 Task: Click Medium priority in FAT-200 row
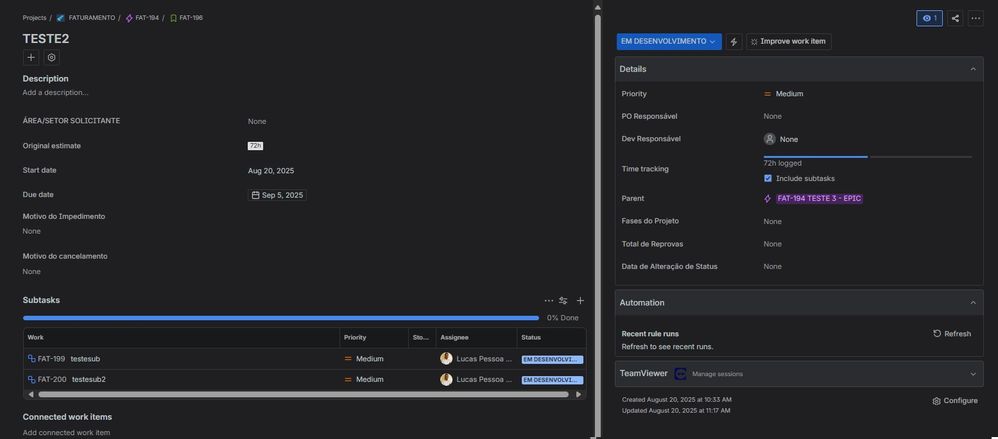click(364, 379)
